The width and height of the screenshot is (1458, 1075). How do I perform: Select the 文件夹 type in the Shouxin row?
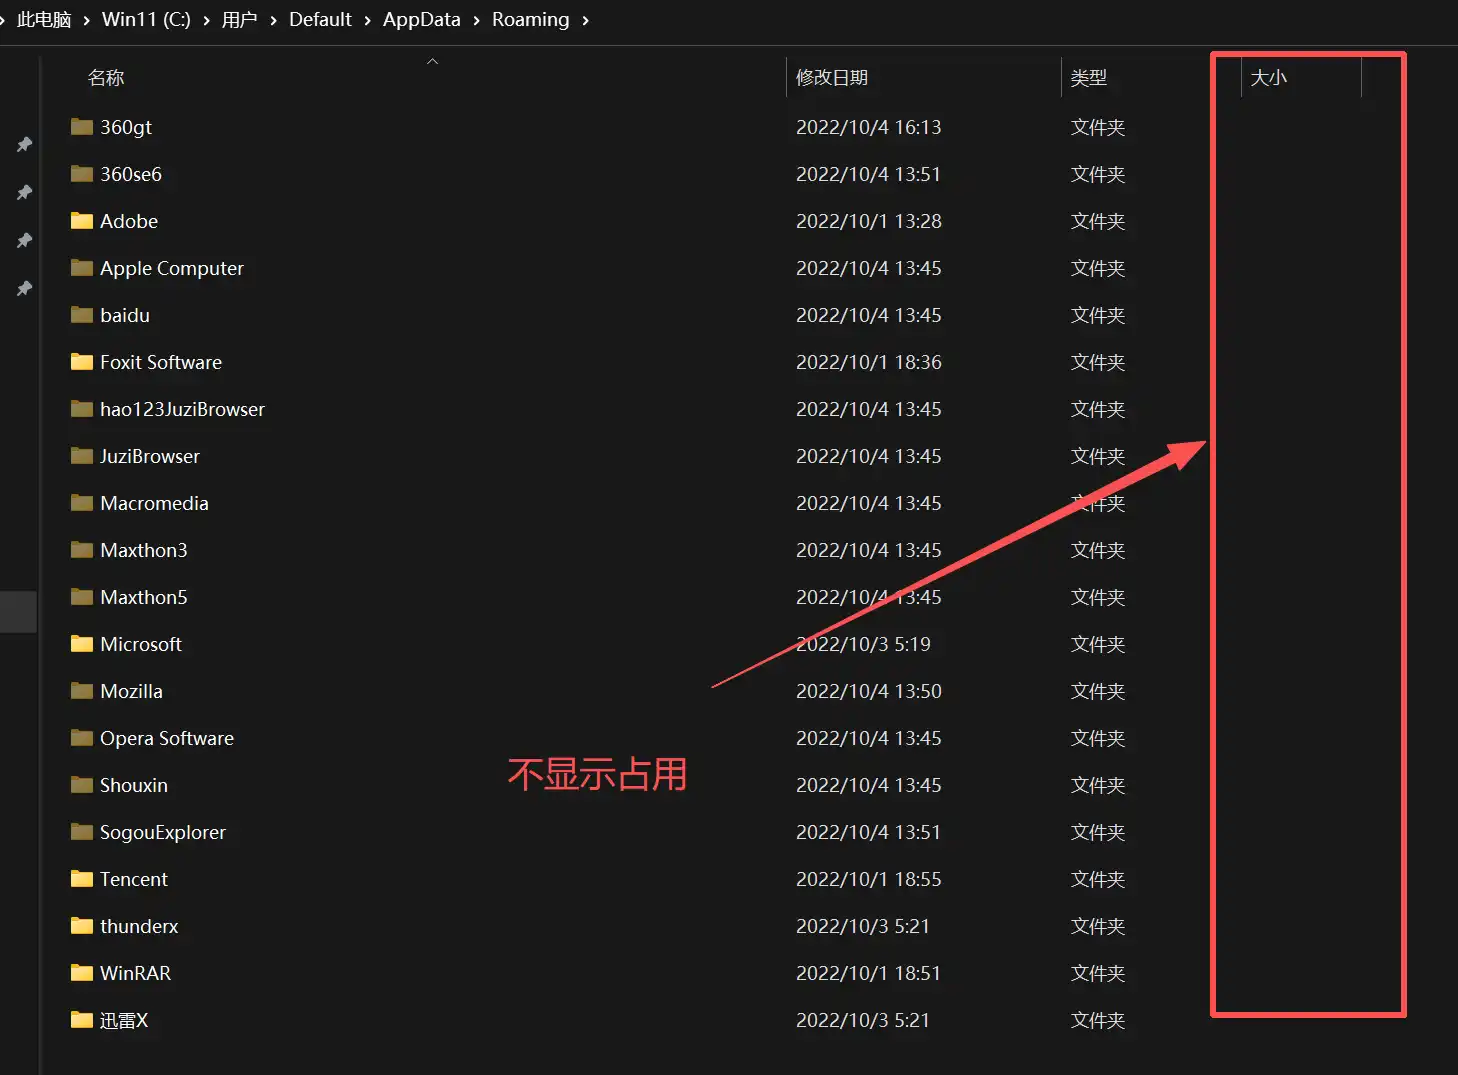tap(1098, 785)
